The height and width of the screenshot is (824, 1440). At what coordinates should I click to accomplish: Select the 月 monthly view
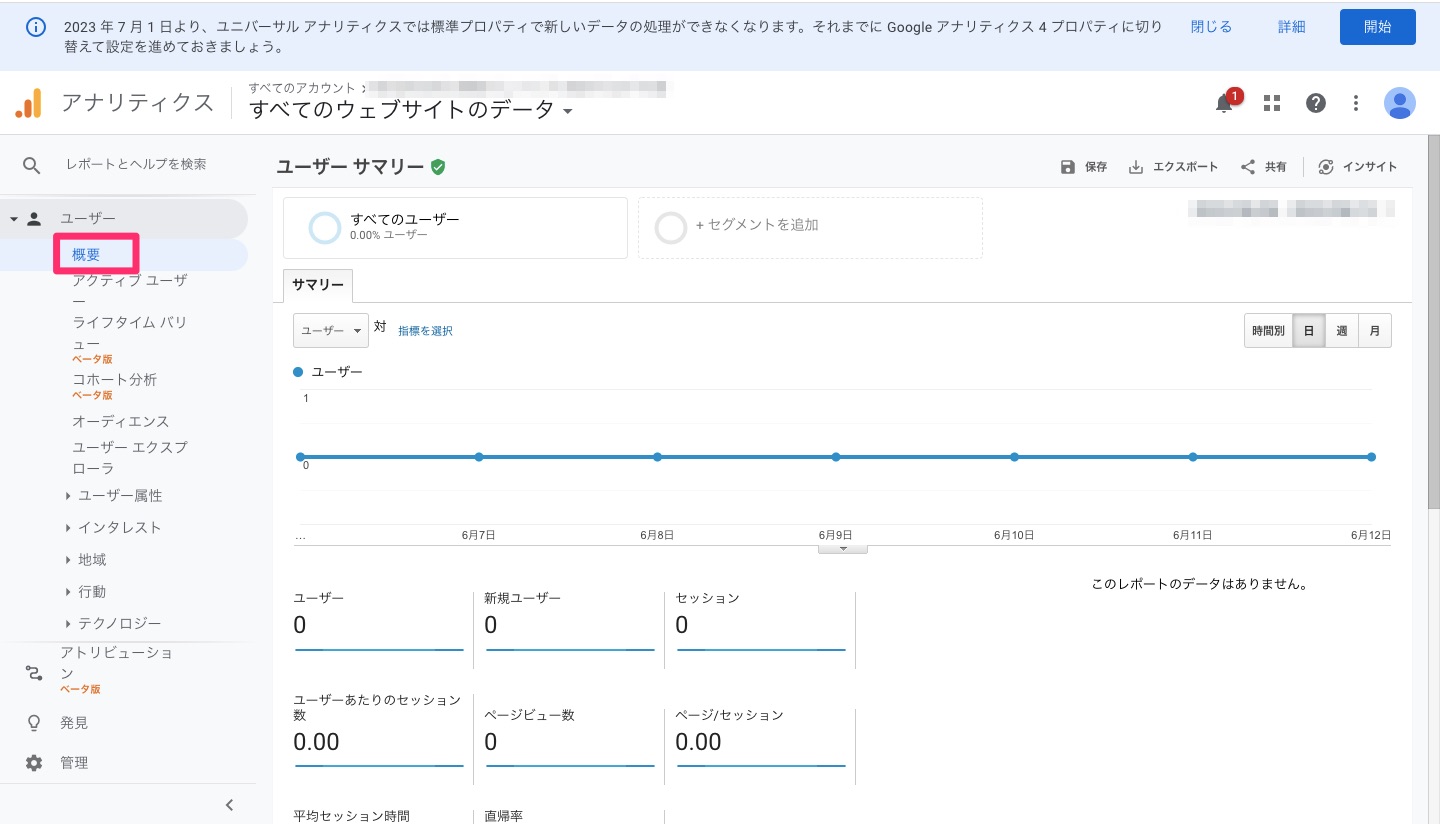click(x=1375, y=331)
